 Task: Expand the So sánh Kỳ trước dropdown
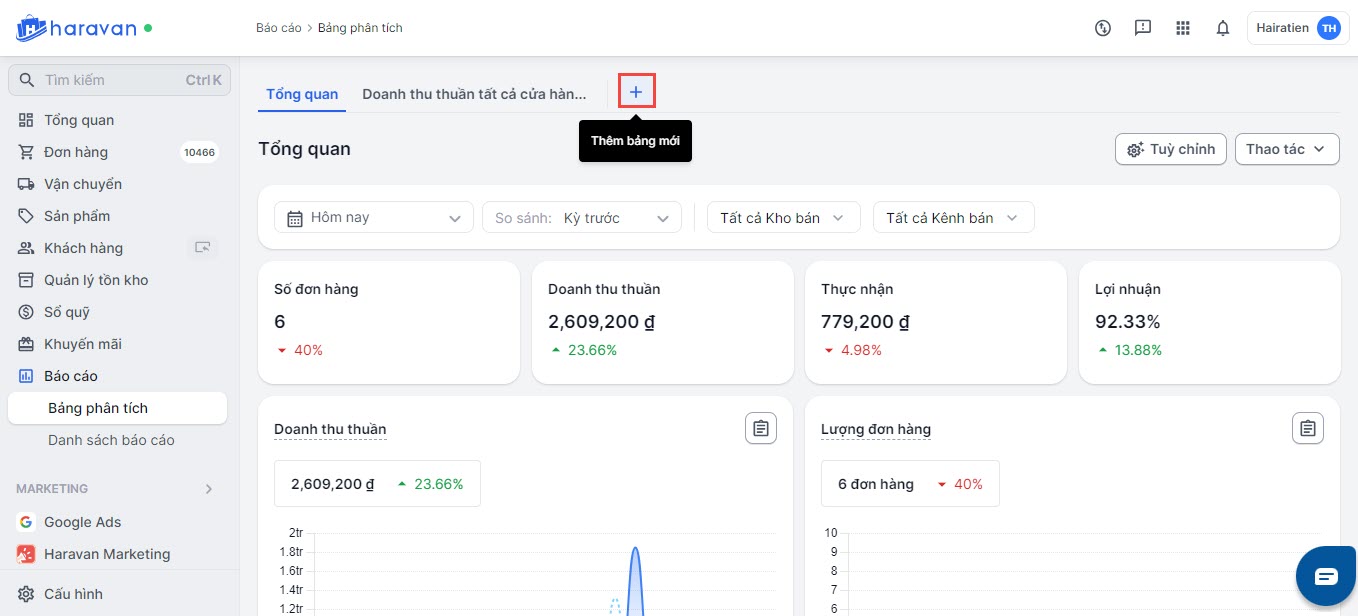(581, 218)
